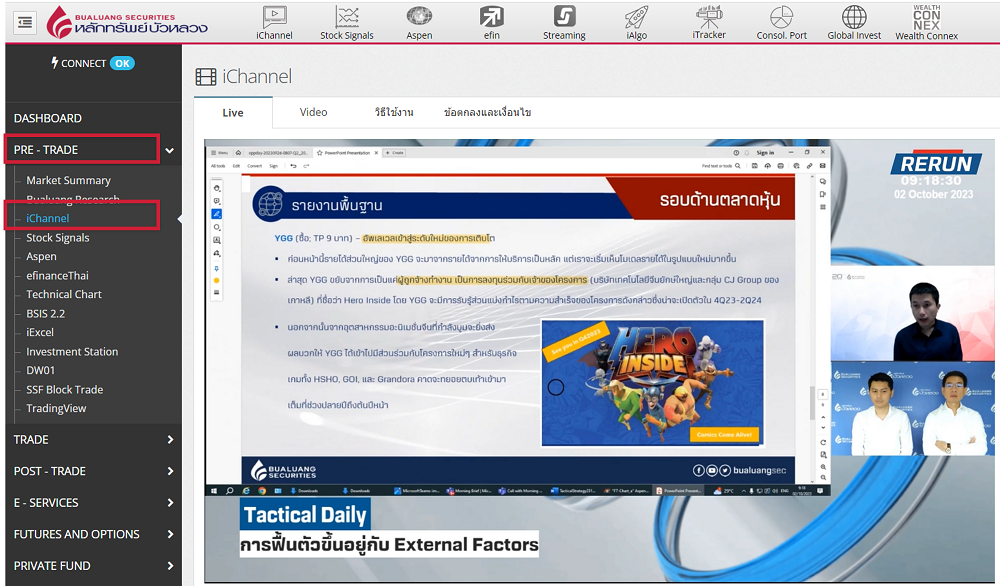This screenshot has width=1000, height=586.
Task: Go to DASHBOARD in the sidebar
Action: (x=48, y=118)
